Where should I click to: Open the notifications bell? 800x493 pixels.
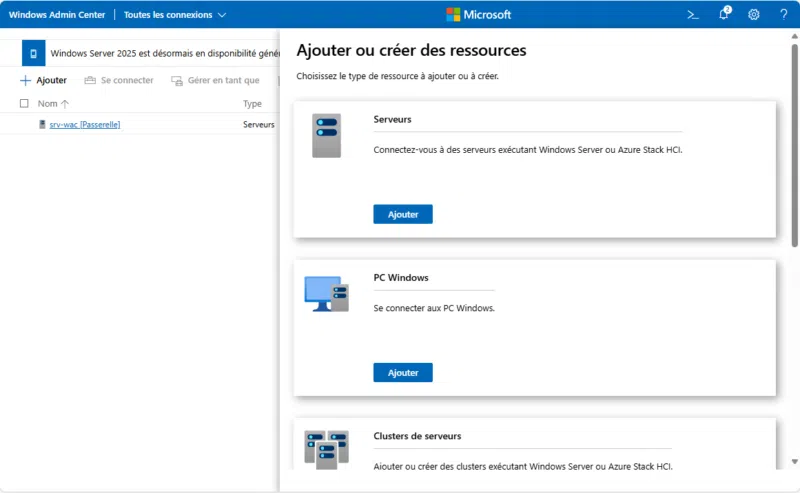tap(724, 14)
